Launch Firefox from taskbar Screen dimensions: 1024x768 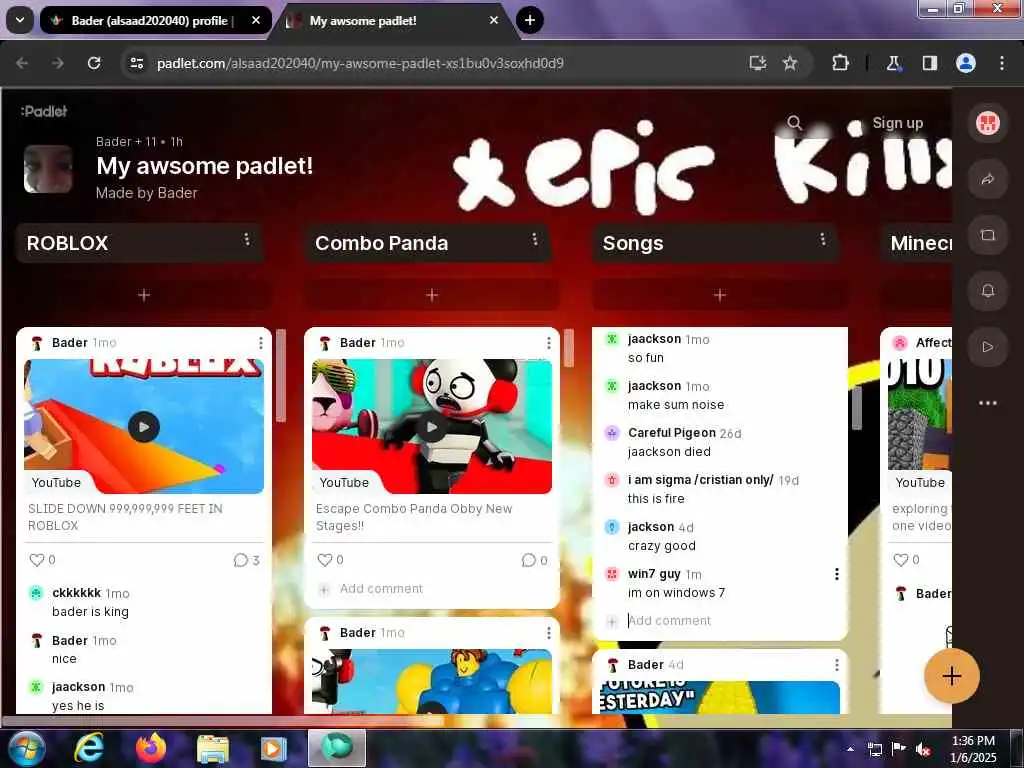pyautogui.click(x=151, y=748)
